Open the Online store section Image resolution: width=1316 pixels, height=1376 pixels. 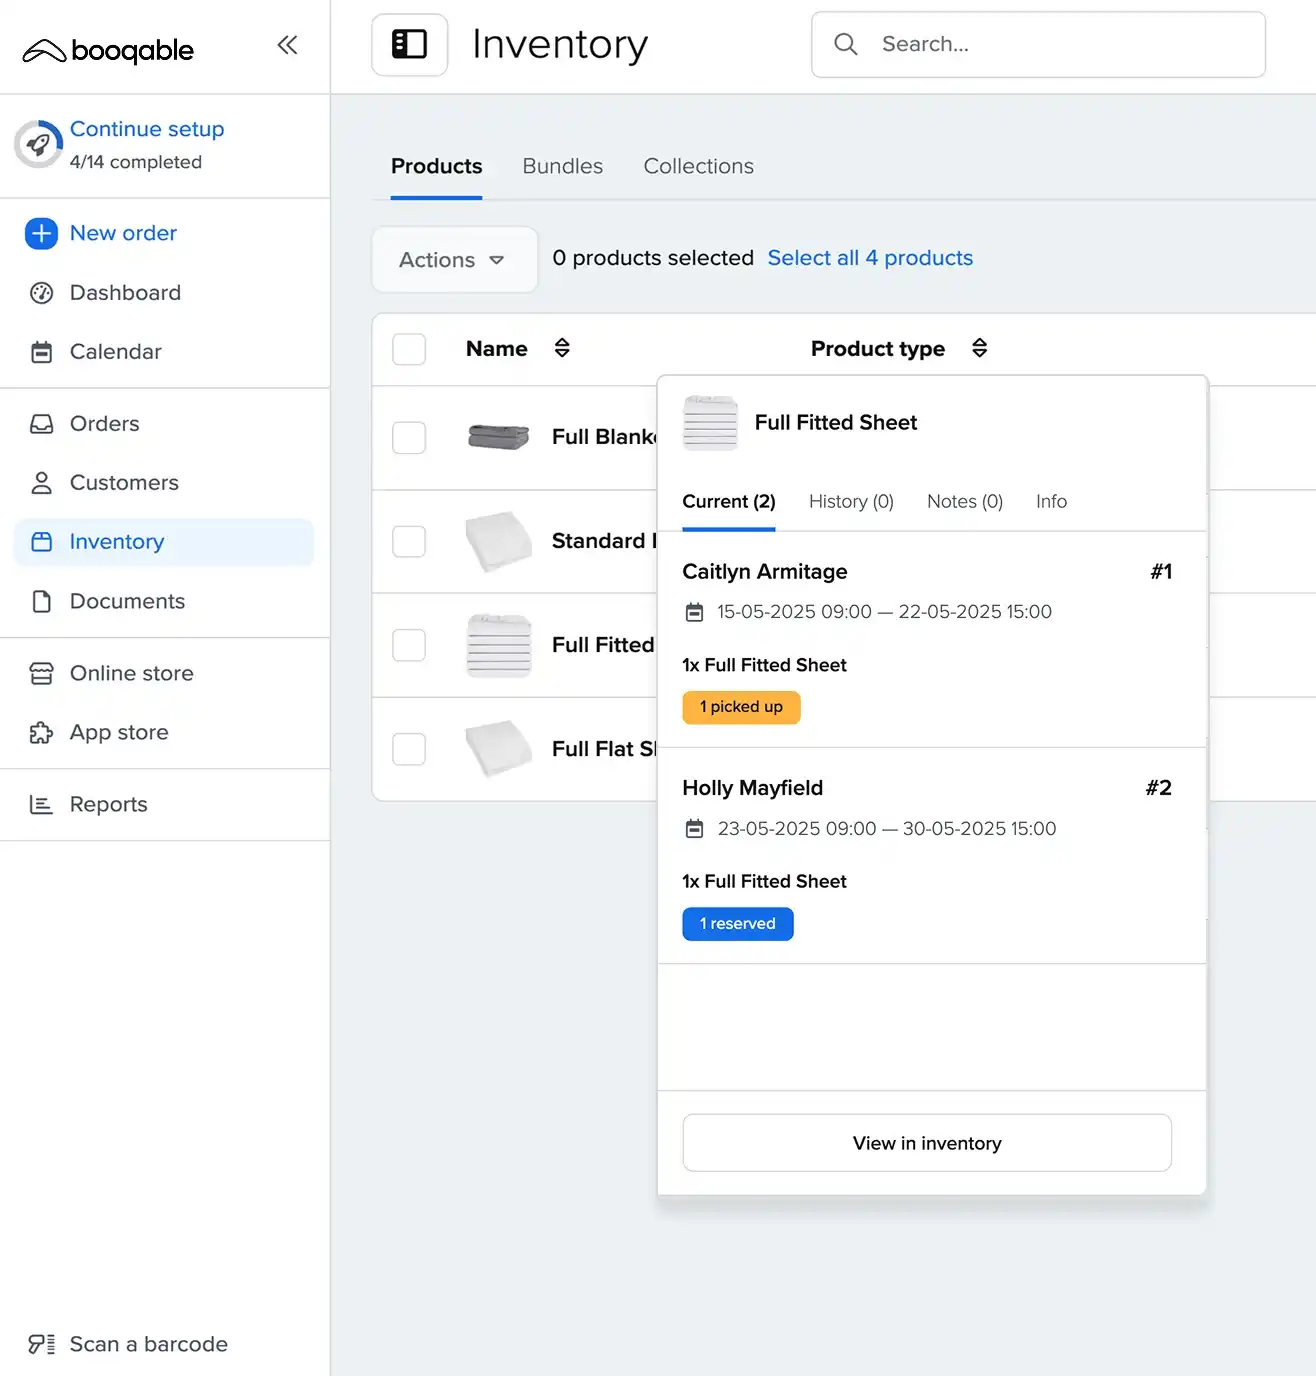(131, 673)
